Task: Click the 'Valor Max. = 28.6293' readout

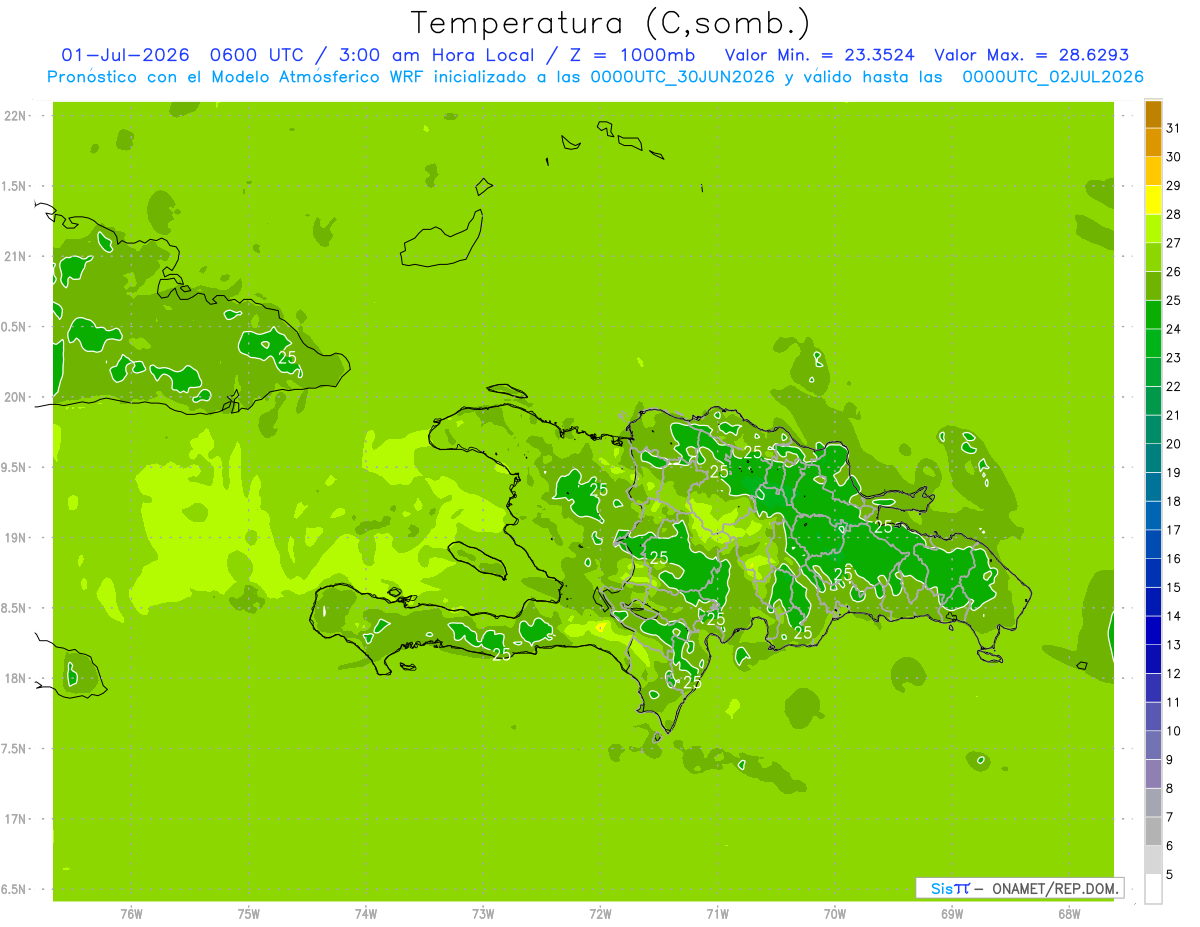Action: pyautogui.click(x=1032, y=55)
